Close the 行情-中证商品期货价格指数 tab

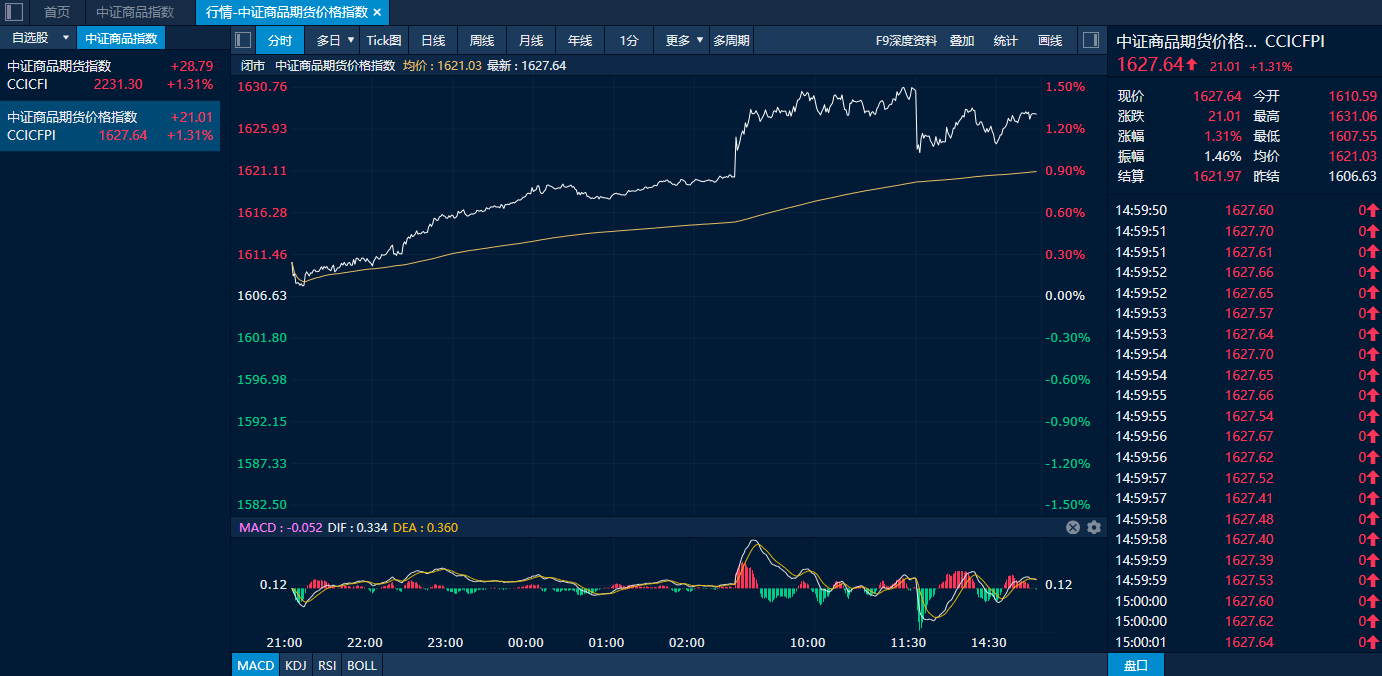(x=377, y=13)
